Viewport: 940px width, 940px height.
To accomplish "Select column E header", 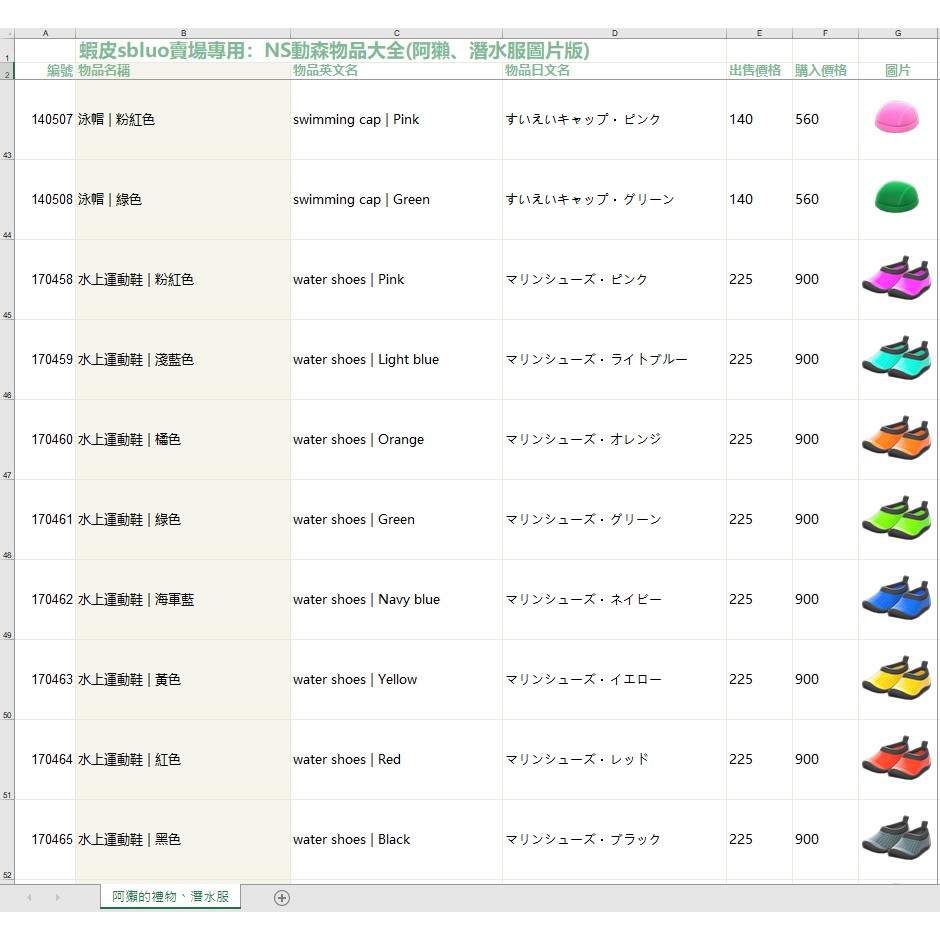I will (760, 34).
